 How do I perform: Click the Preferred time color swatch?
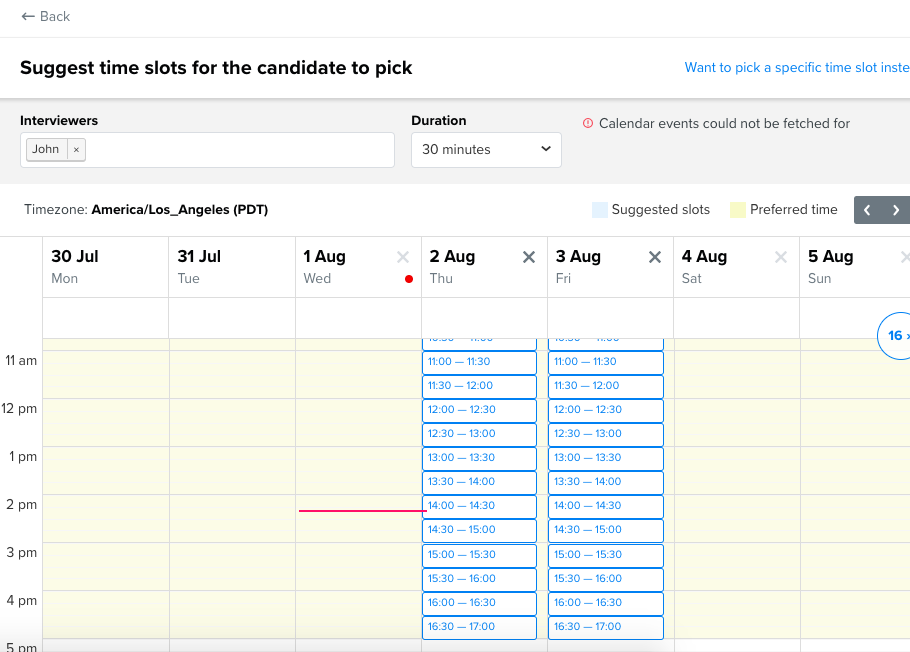pyautogui.click(x=738, y=210)
